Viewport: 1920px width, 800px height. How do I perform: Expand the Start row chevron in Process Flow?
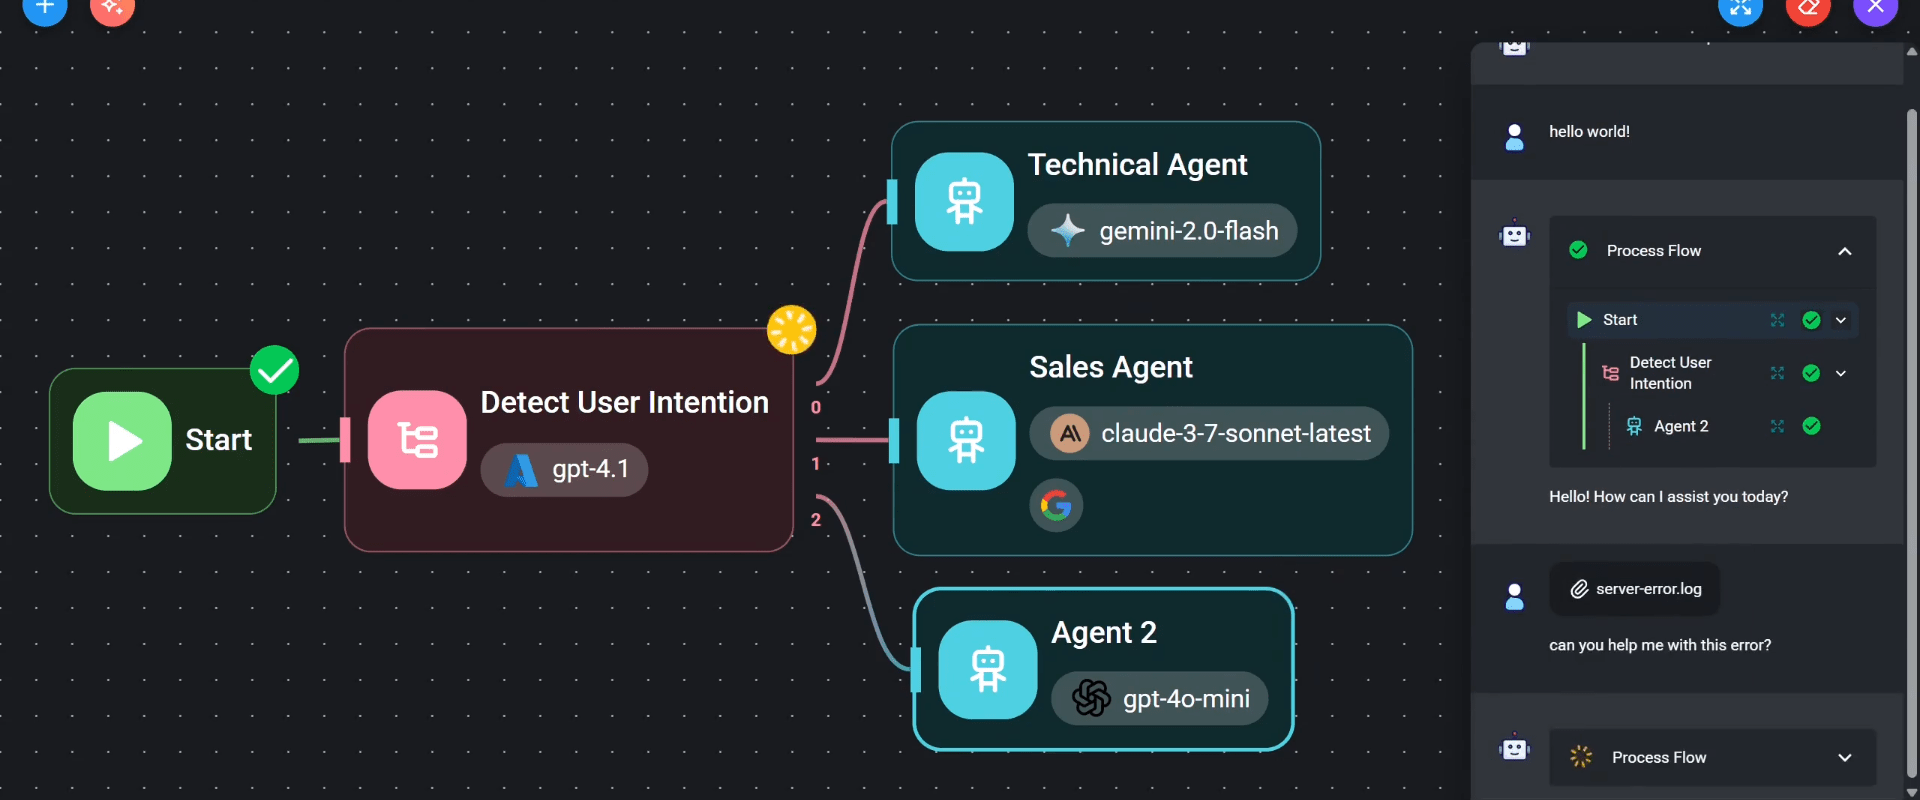tap(1841, 320)
